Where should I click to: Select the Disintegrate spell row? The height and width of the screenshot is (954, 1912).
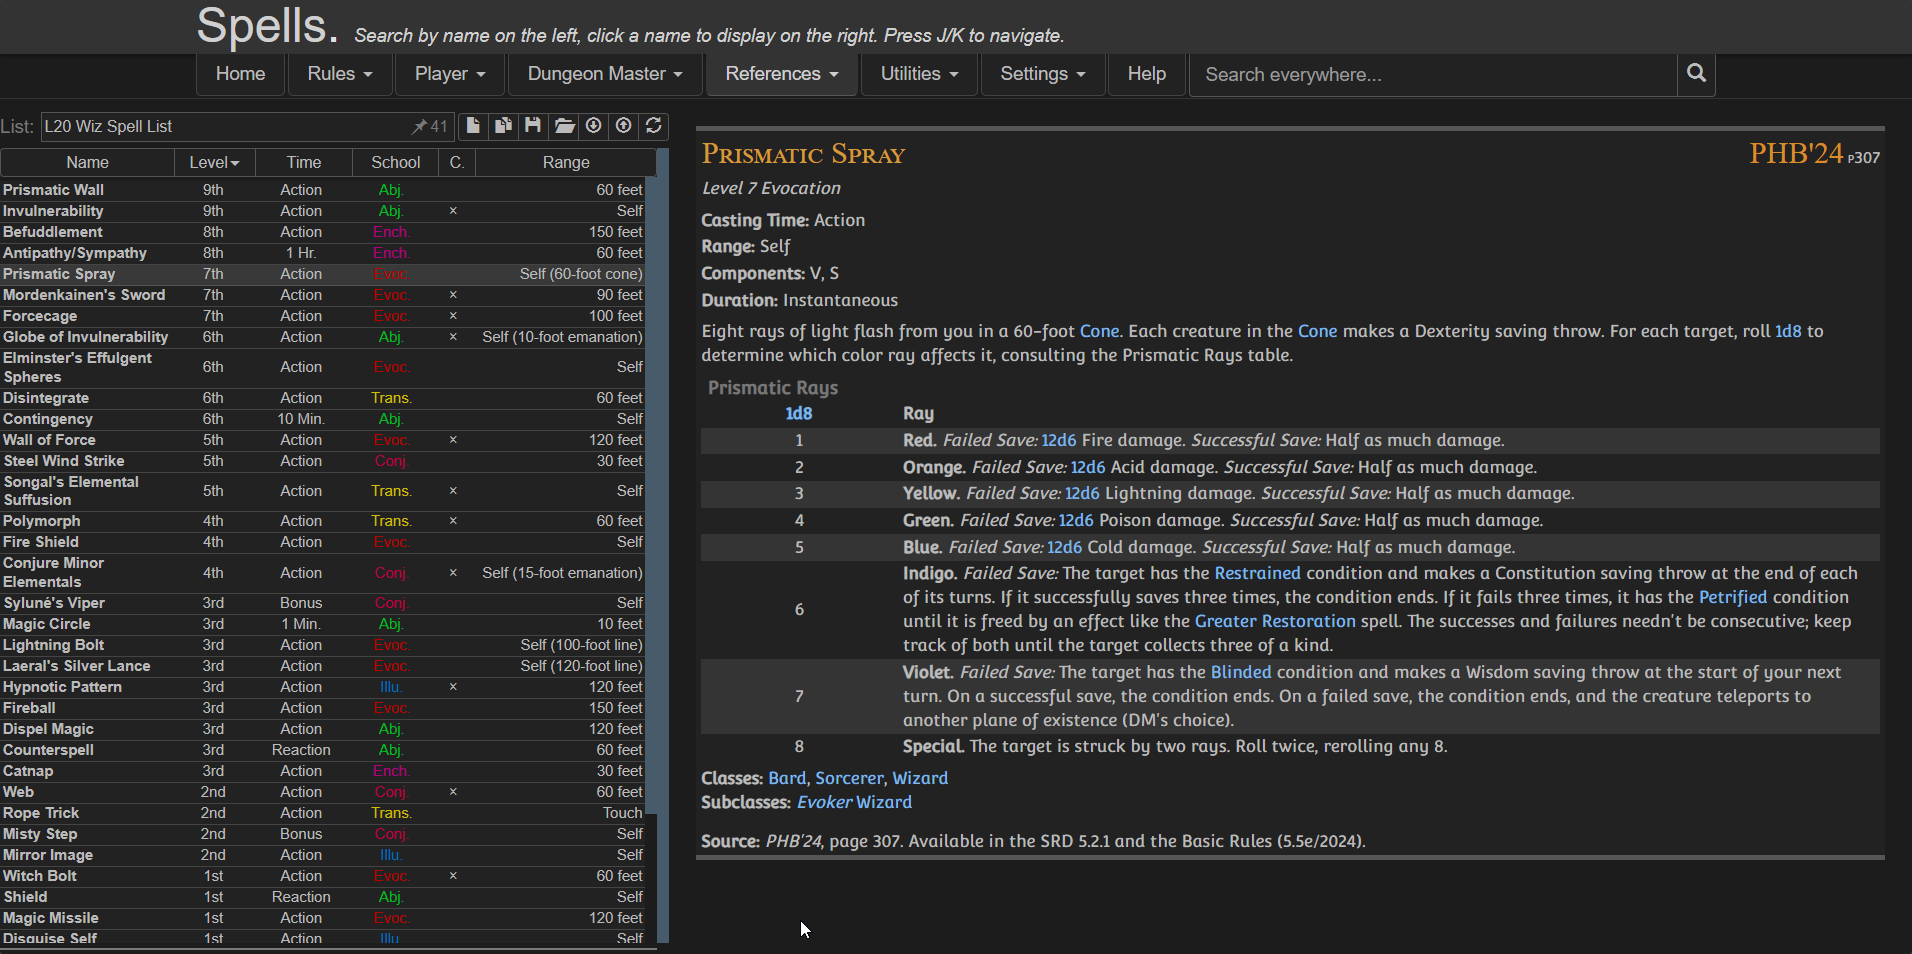(323, 398)
